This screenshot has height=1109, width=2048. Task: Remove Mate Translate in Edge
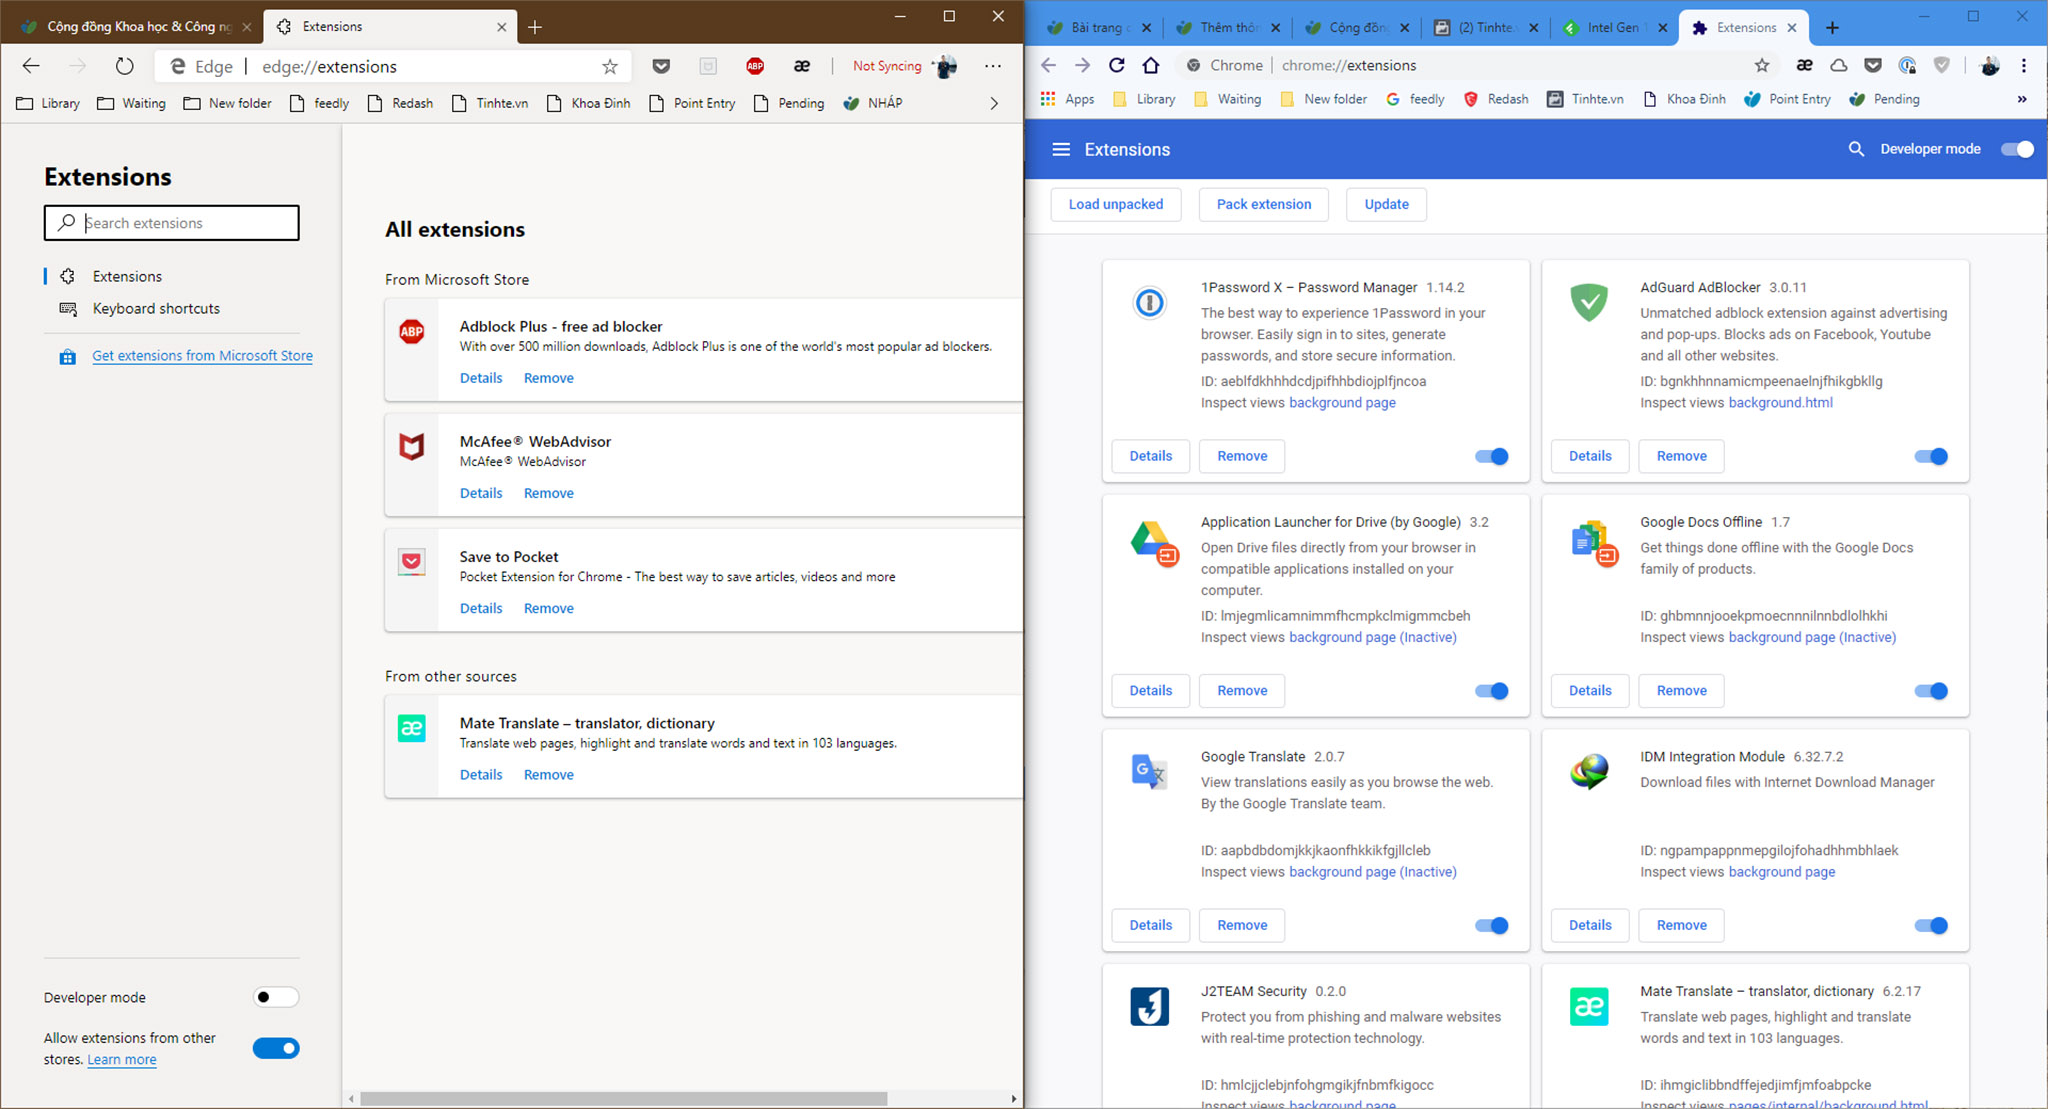coord(549,775)
